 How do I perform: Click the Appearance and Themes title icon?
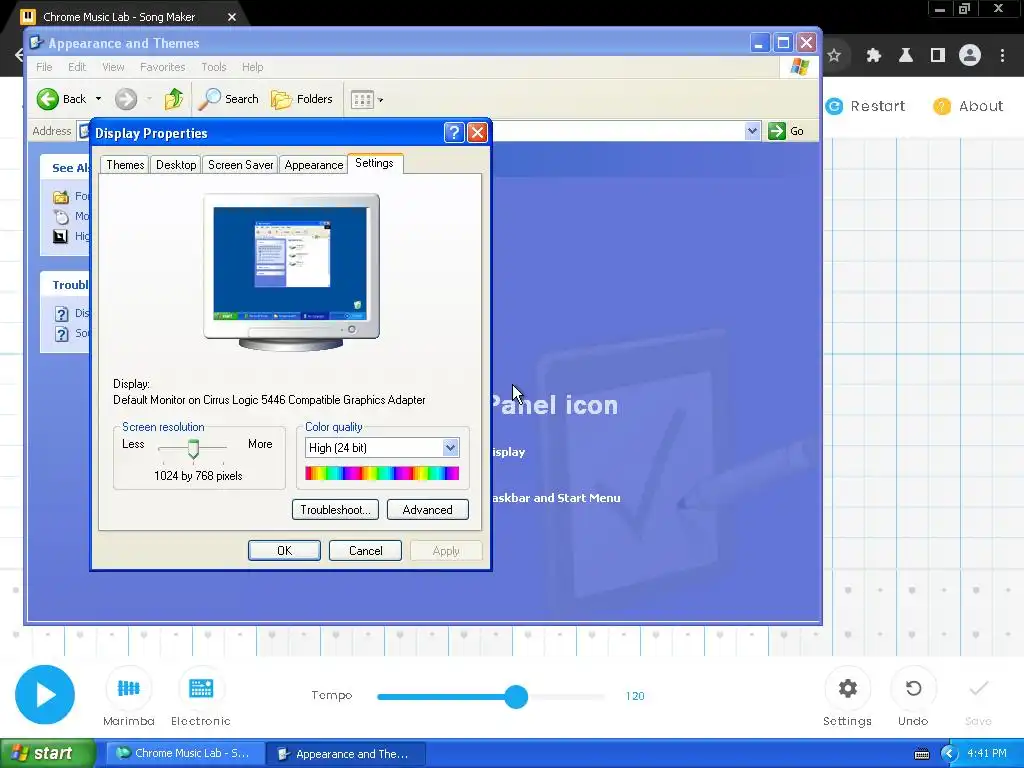37,43
